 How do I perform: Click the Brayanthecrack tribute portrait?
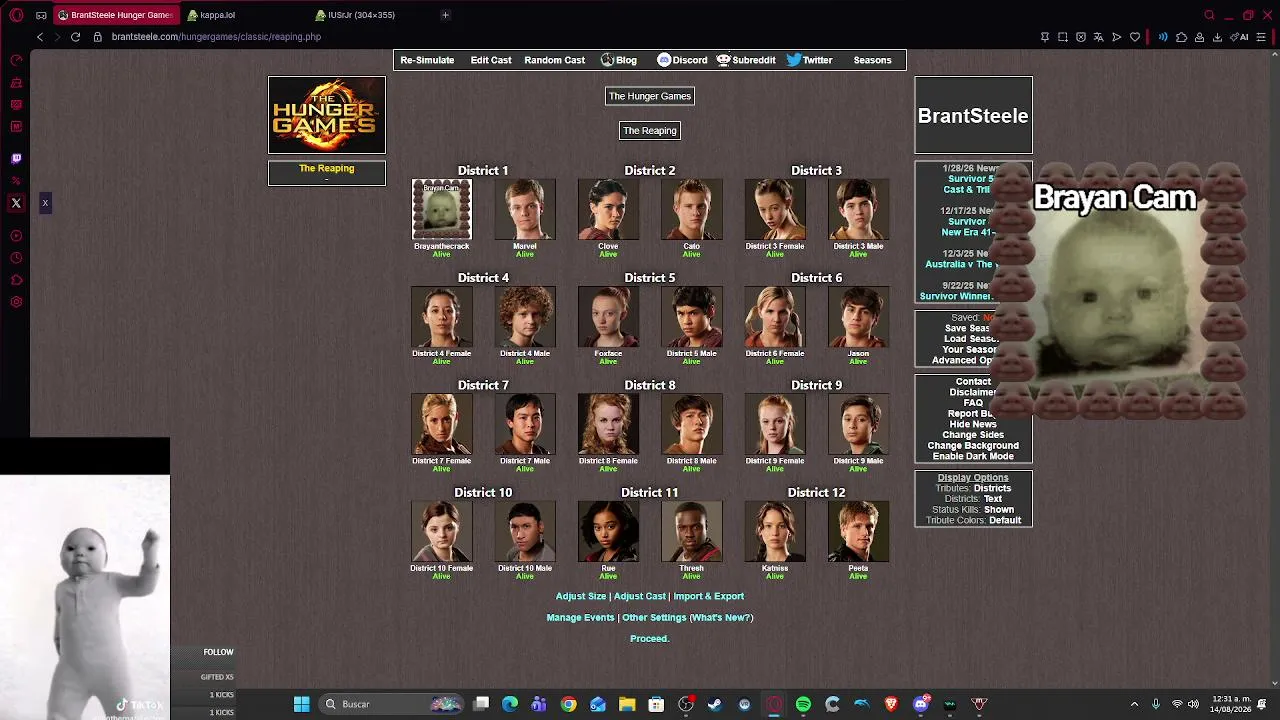441,210
